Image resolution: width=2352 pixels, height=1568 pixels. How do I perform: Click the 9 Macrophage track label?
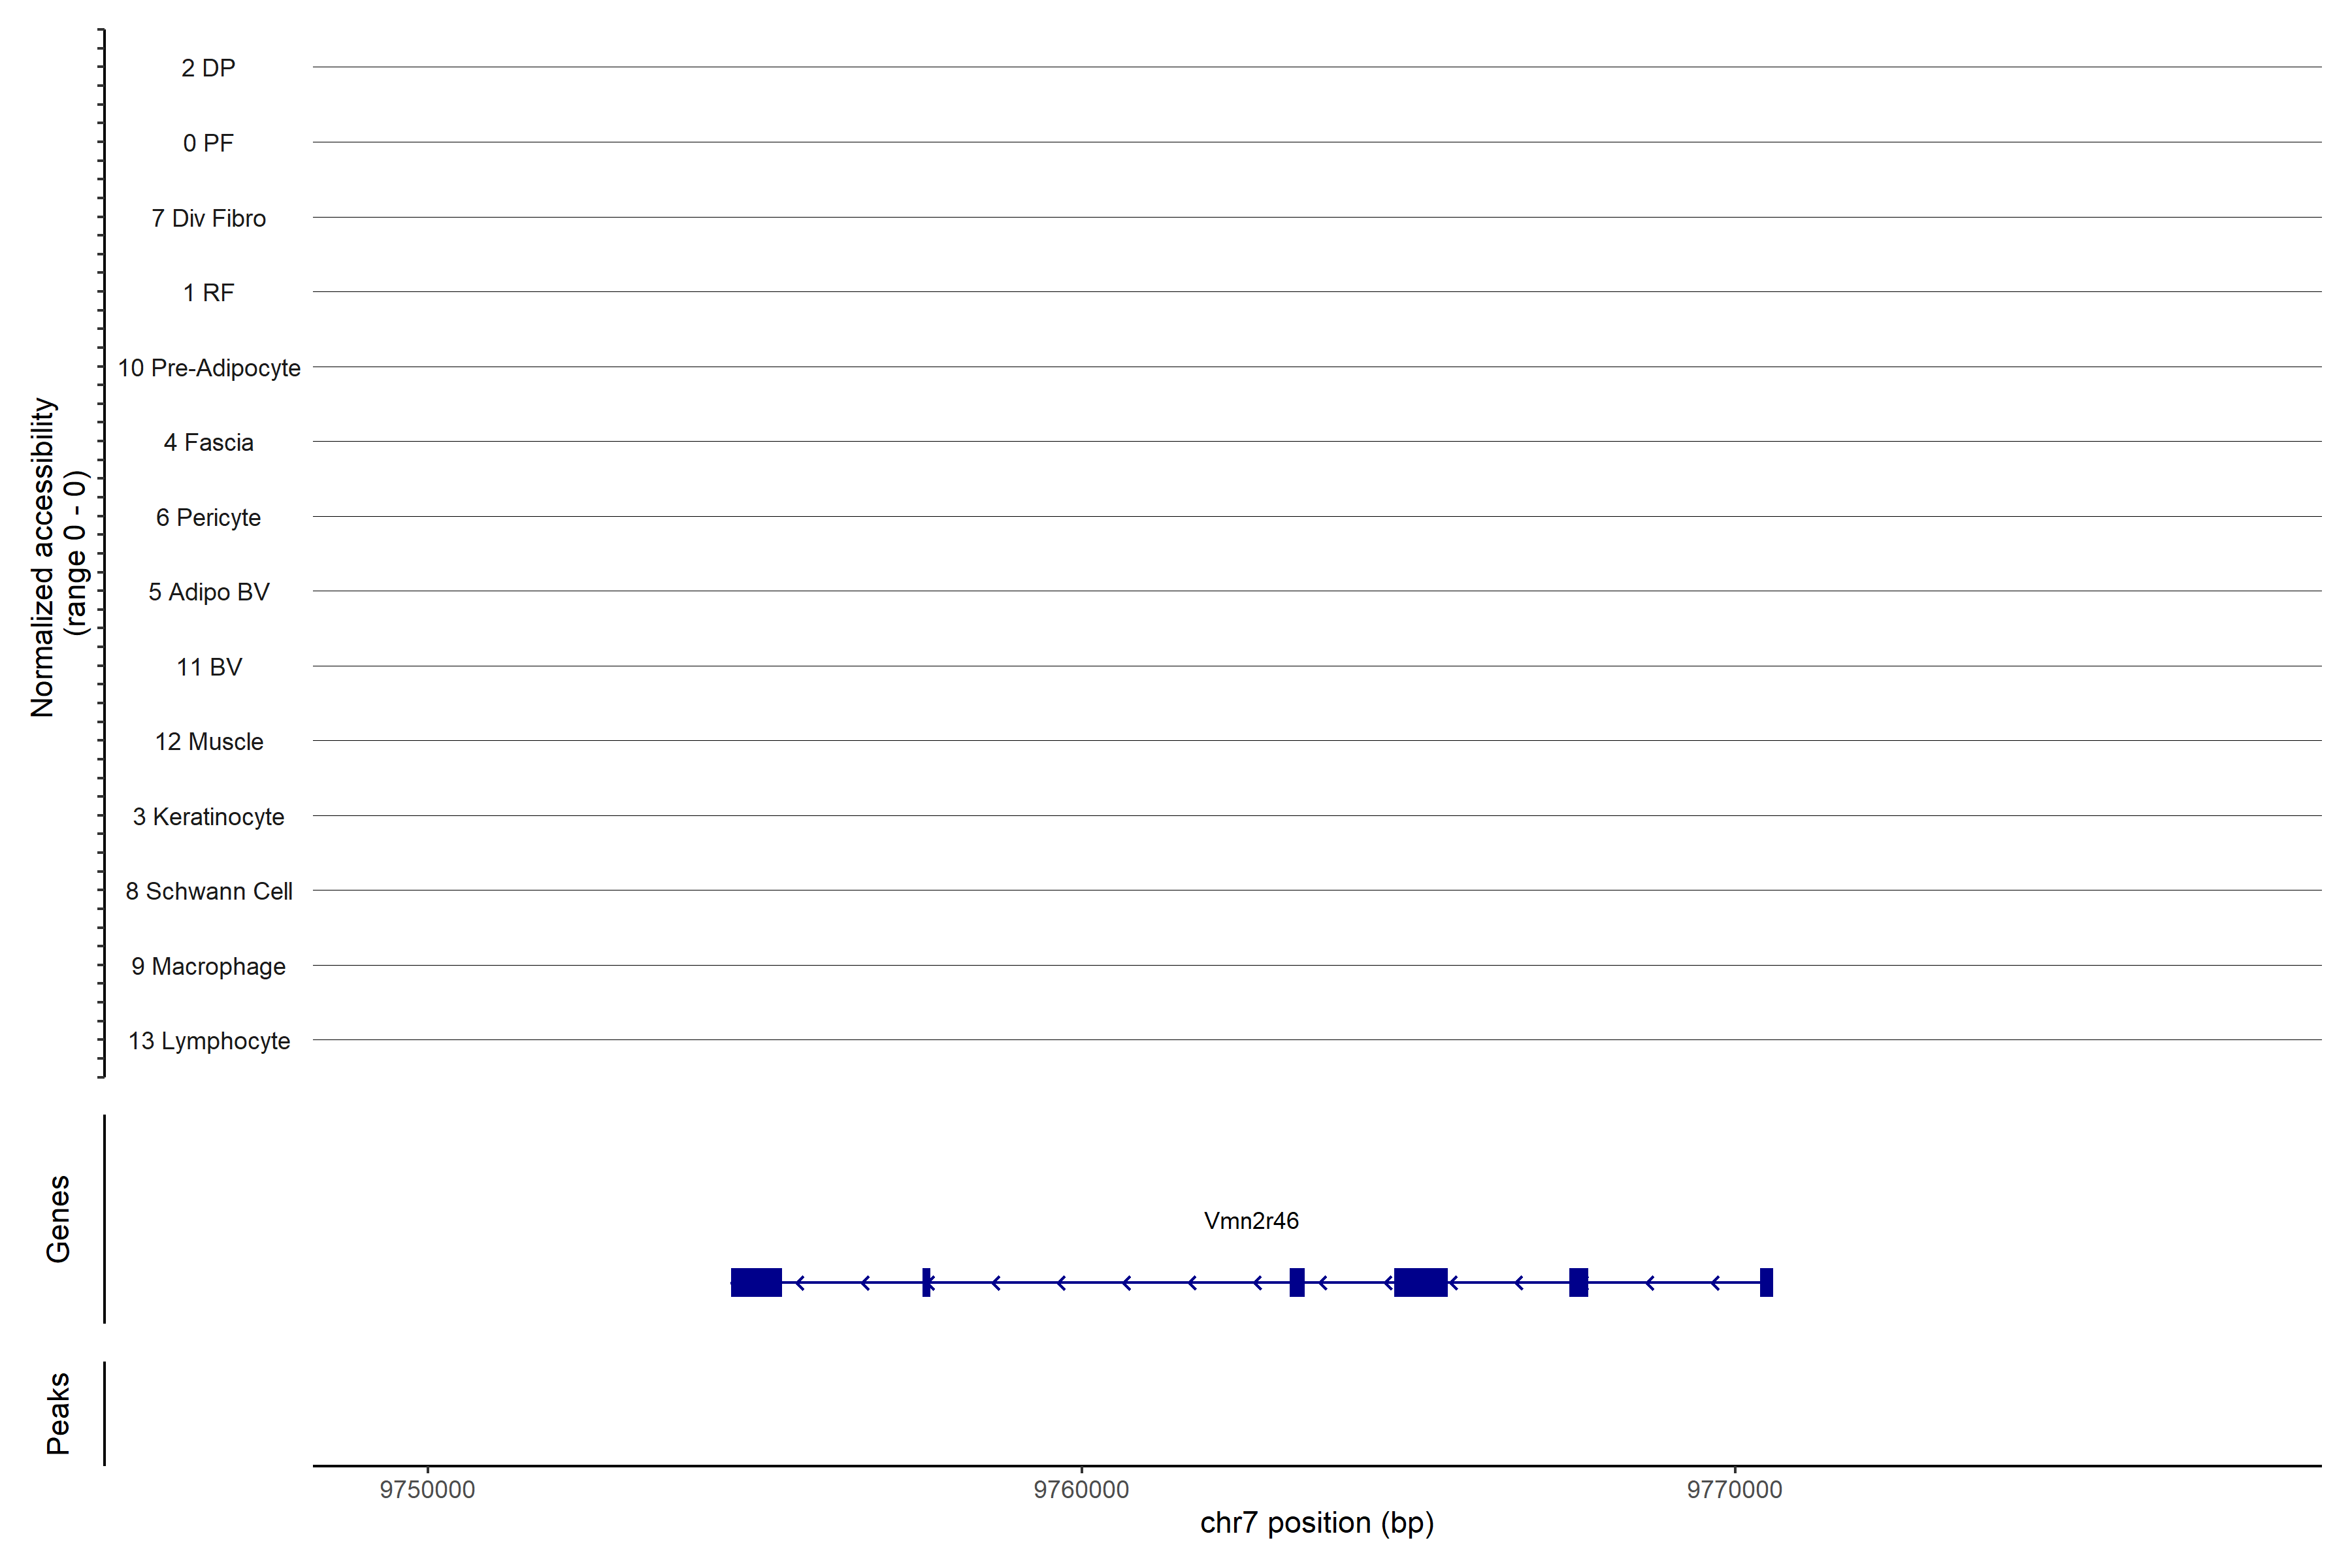208,966
